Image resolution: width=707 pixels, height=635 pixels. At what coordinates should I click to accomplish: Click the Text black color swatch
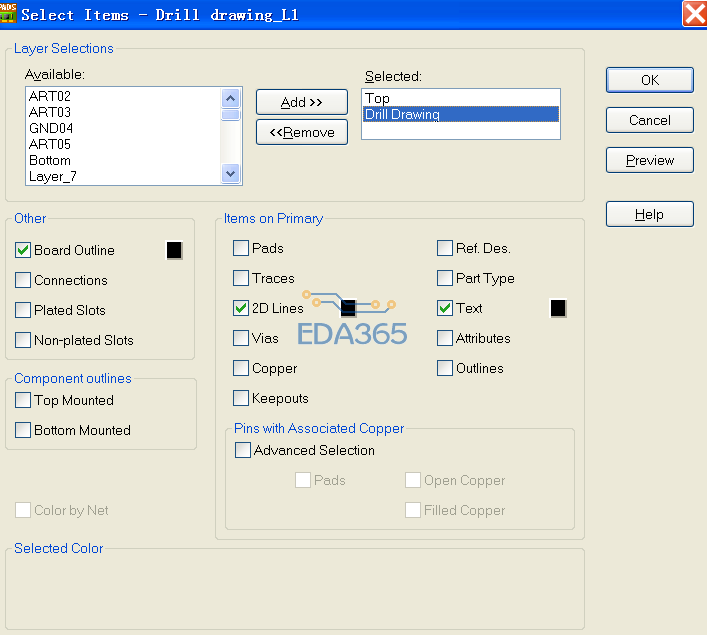[x=558, y=308]
